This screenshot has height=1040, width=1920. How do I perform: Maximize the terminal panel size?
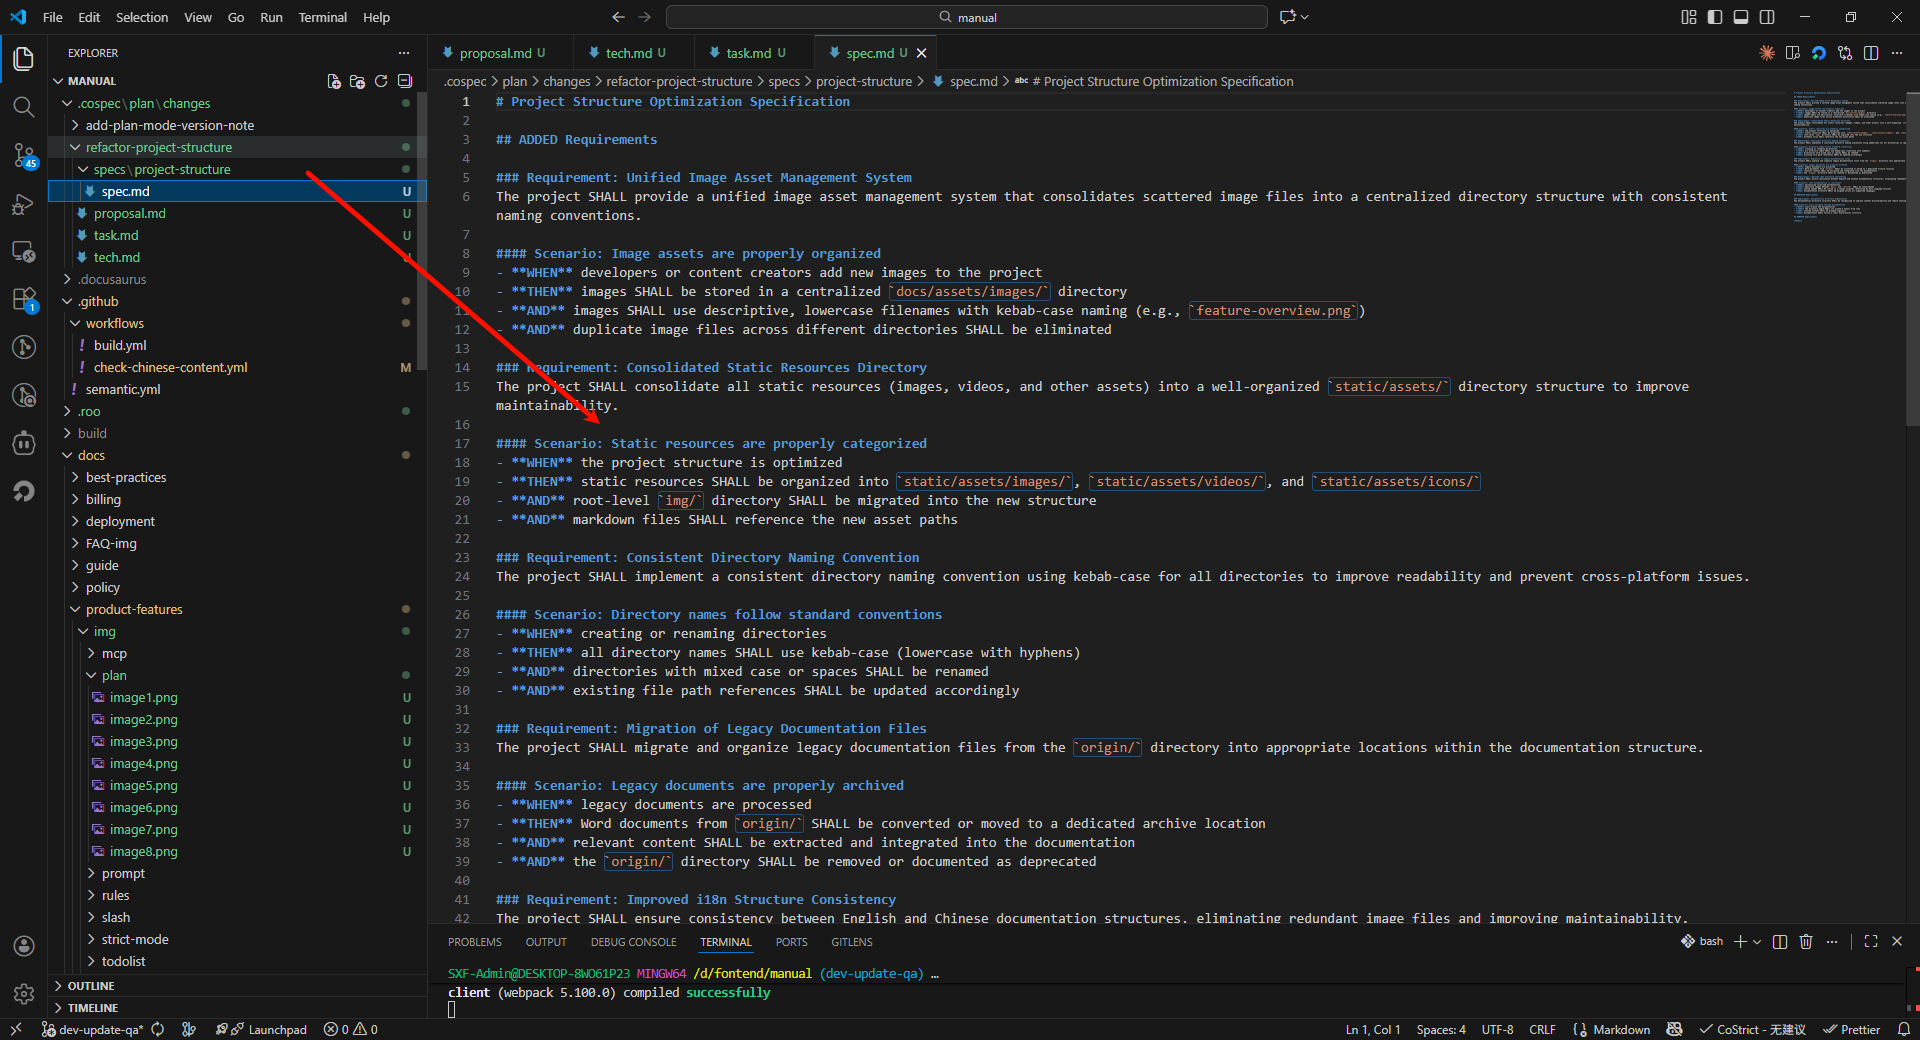click(1871, 941)
